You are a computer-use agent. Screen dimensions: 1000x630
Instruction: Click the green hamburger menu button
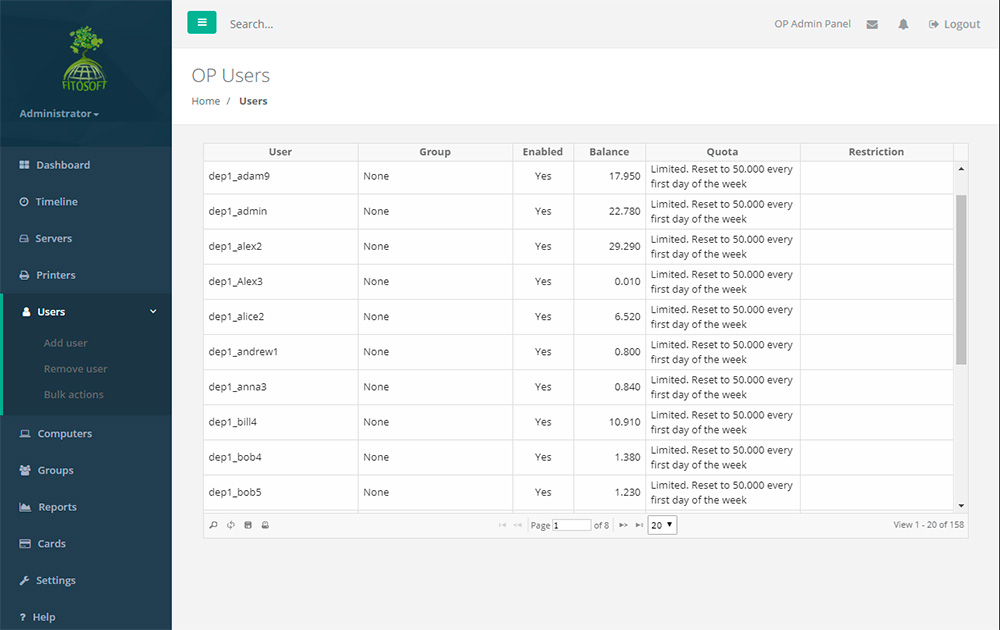coord(202,22)
